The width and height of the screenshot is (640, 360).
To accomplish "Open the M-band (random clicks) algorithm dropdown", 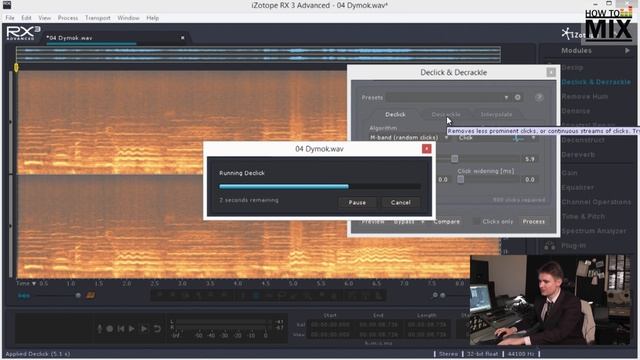I will [x=409, y=138].
